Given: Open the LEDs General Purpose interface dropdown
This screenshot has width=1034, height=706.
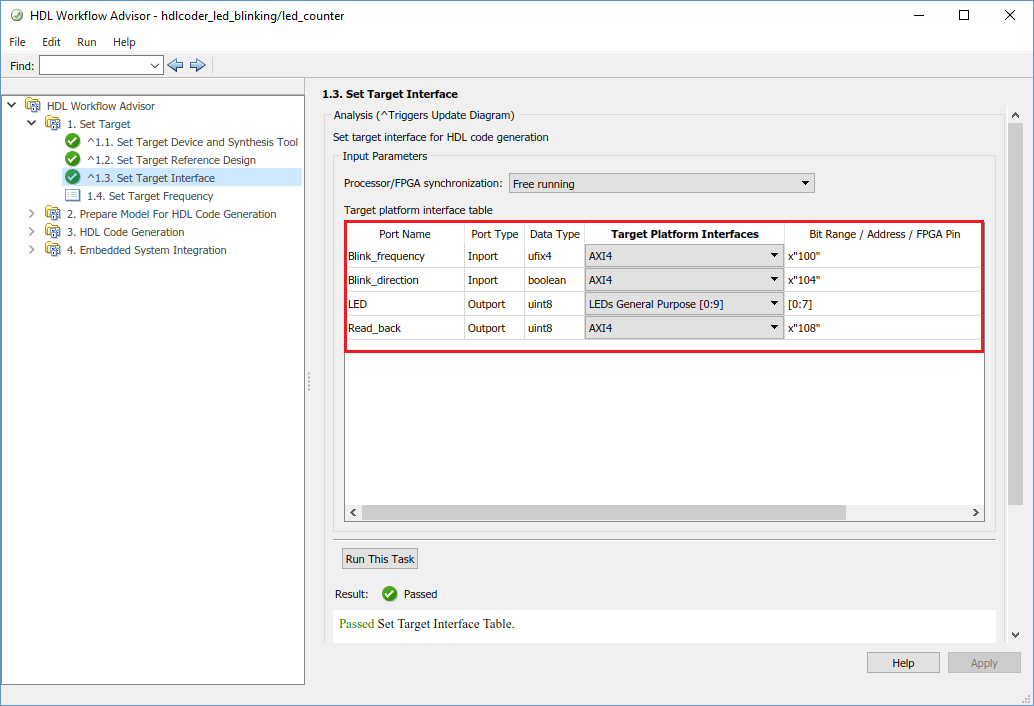Looking at the screenshot, I should point(684,304).
